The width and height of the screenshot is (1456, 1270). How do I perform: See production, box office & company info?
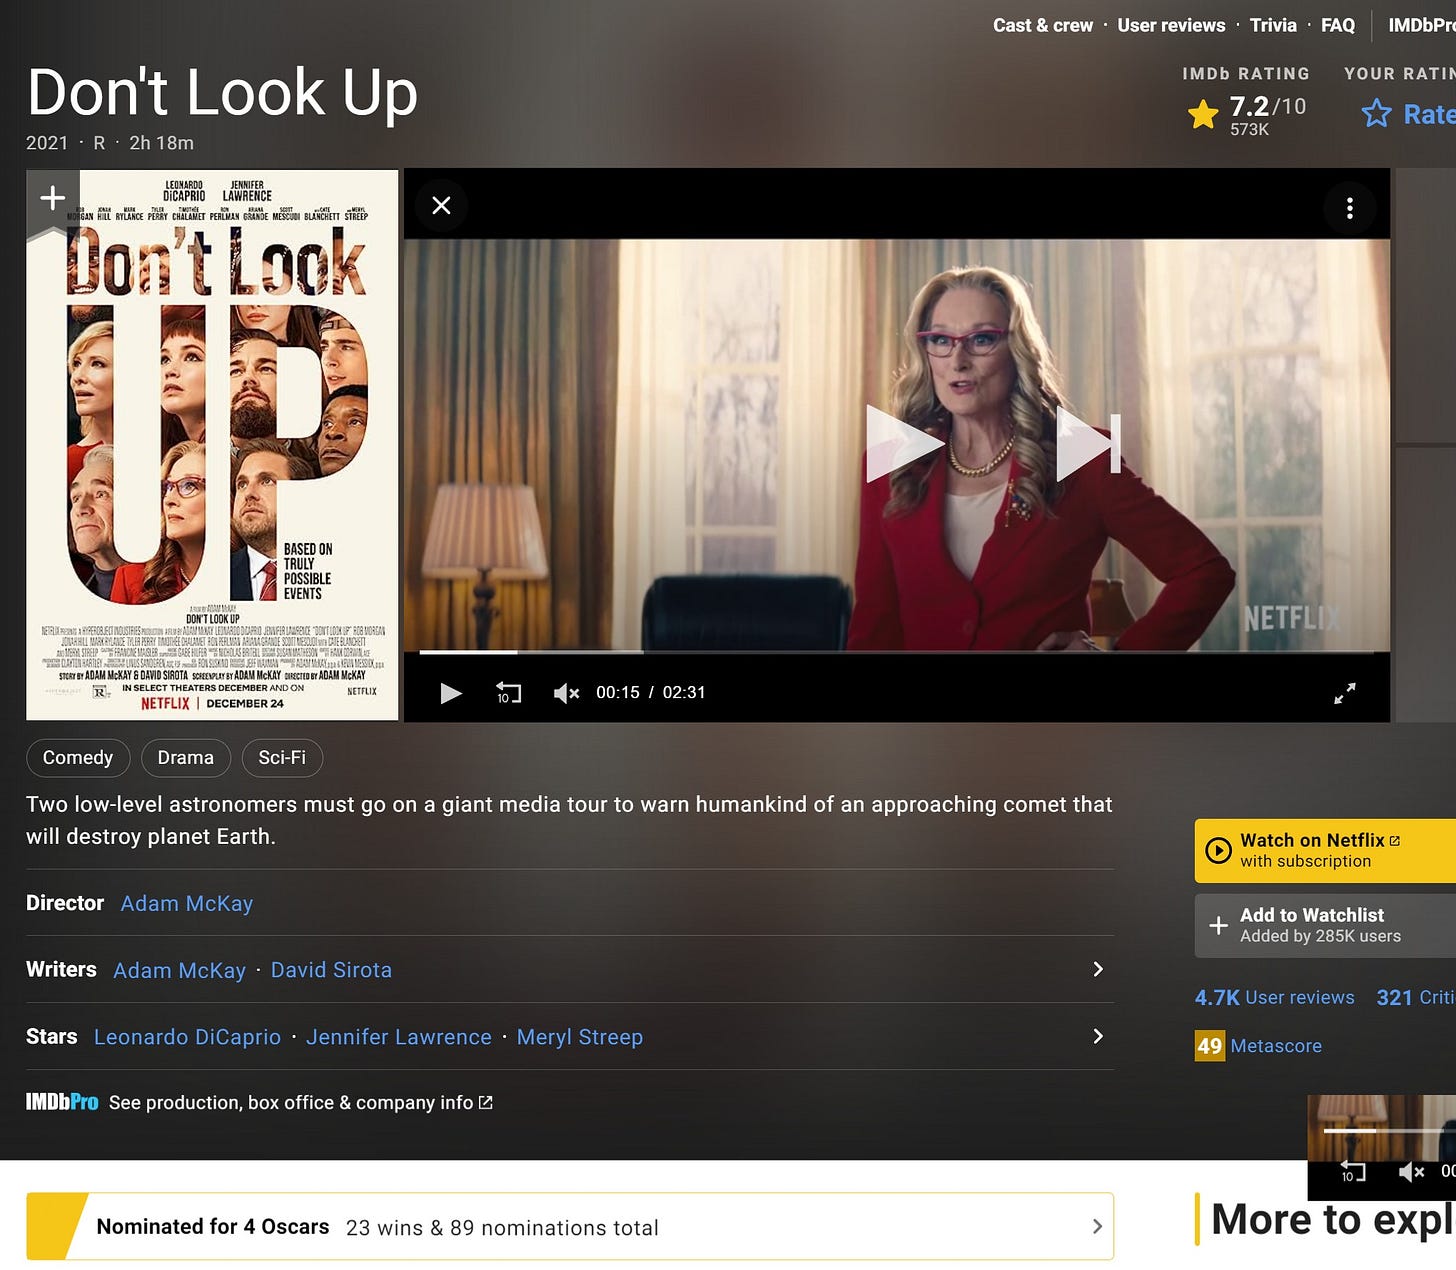point(300,1102)
